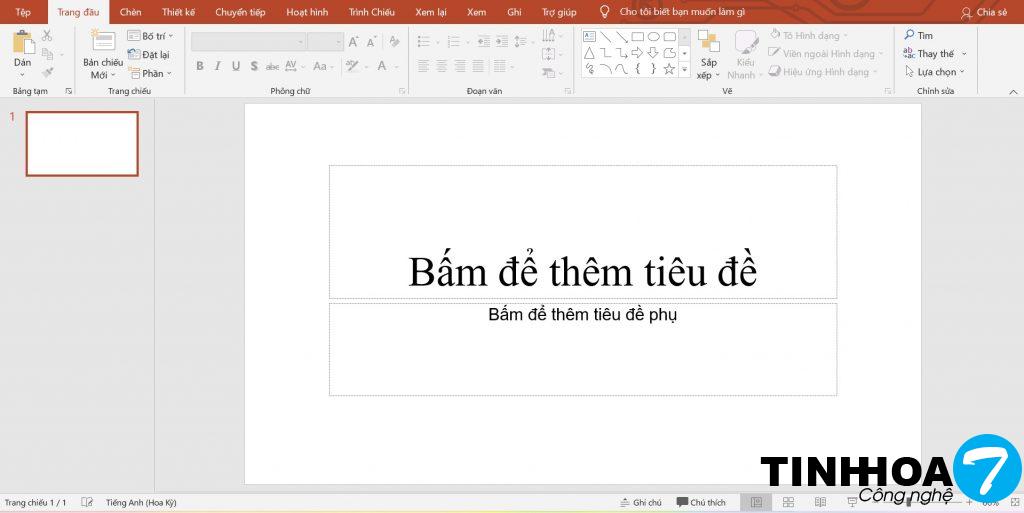Open the Sắp xếp (Arrange) tool
The image size is (1024, 513).
click(708, 55)
